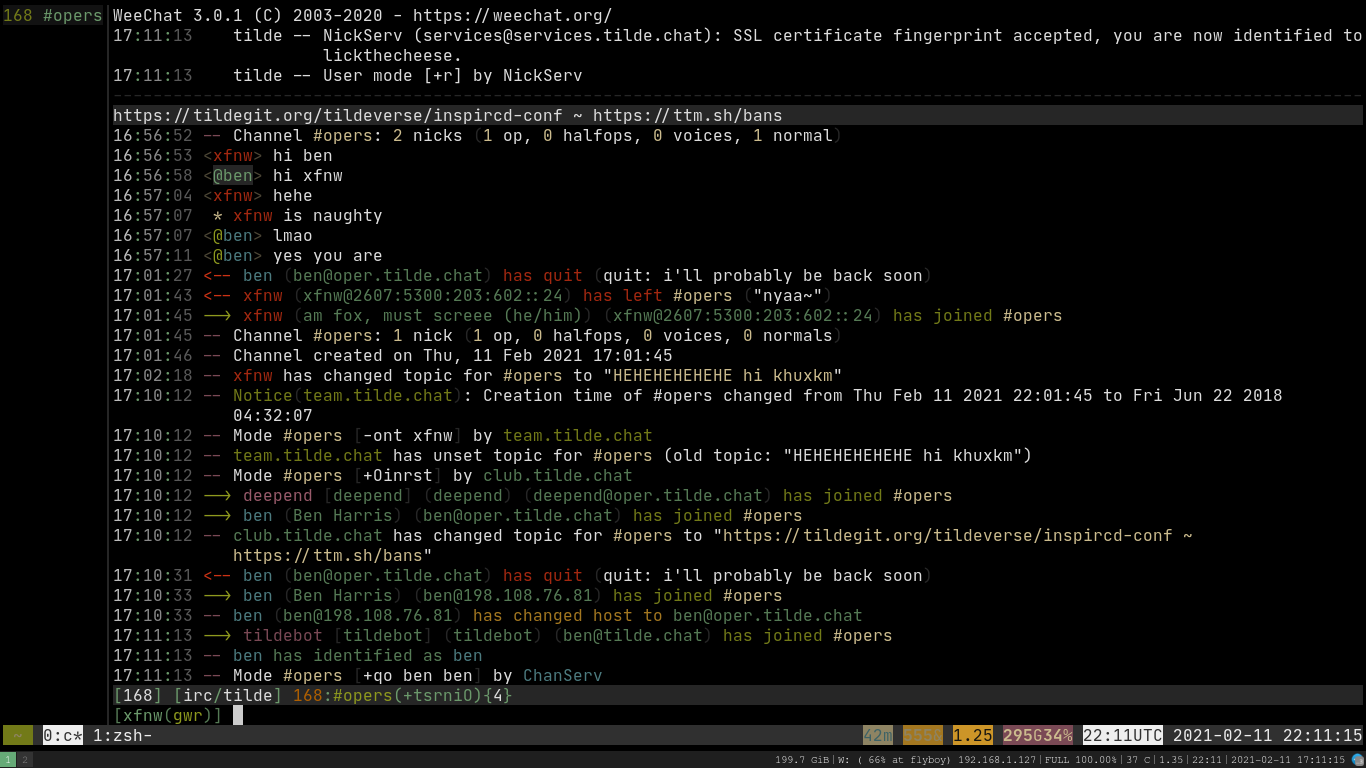The height and width of the screenshot is (768, 1366).
Task: Click the 'hehe' message from xfnw
Action: click(213, 196)
